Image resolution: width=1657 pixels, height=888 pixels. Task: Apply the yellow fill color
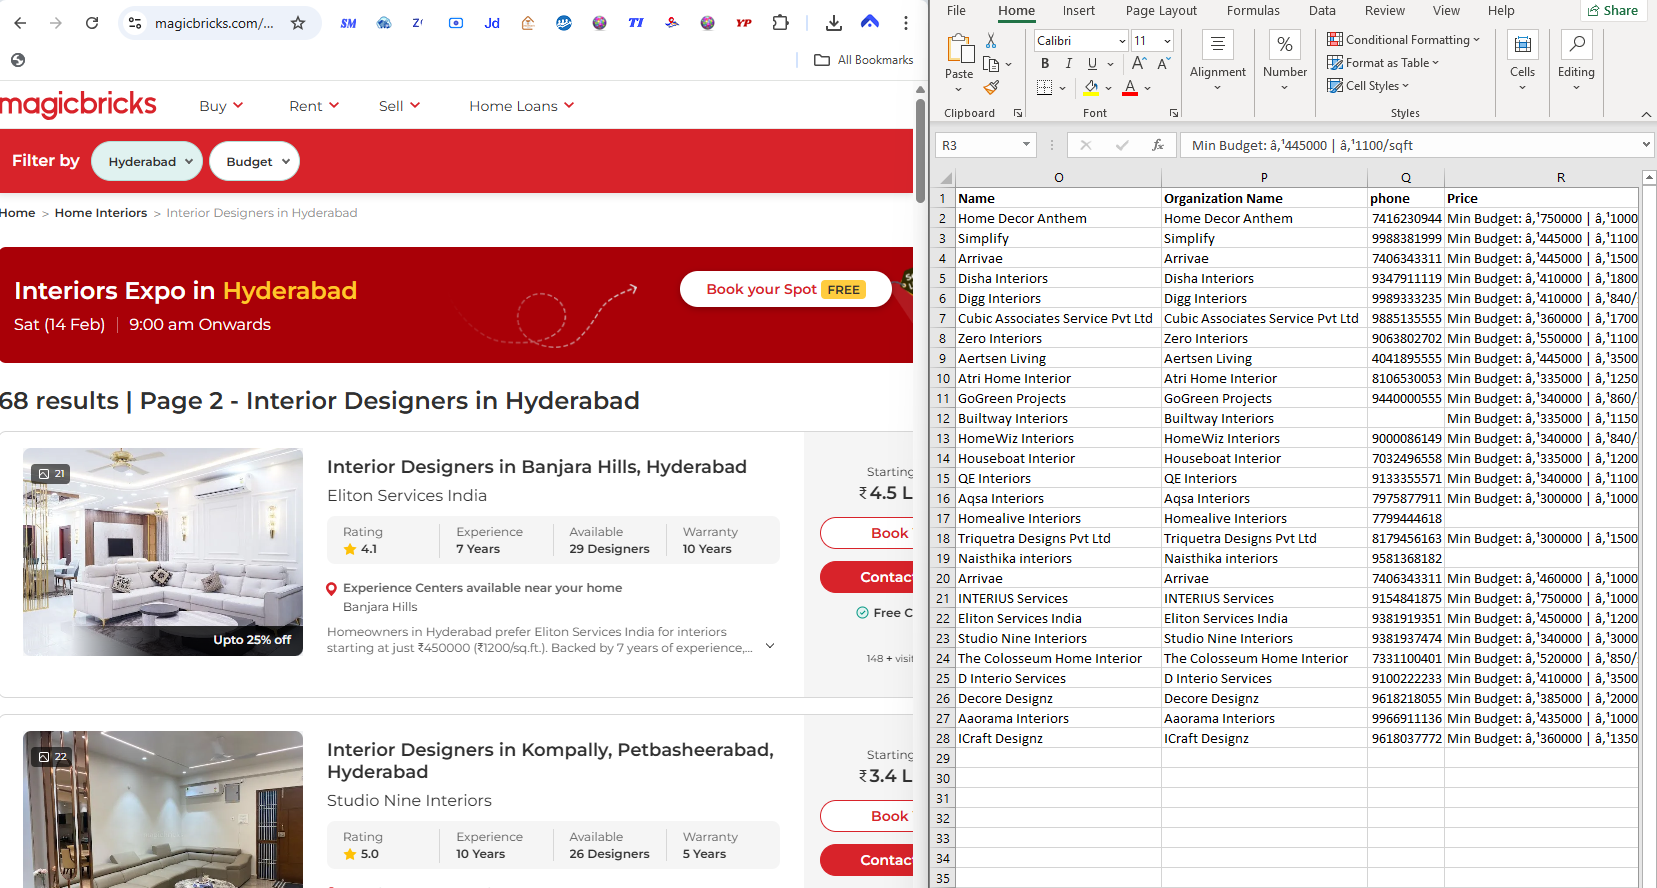tap(1092, 88)
